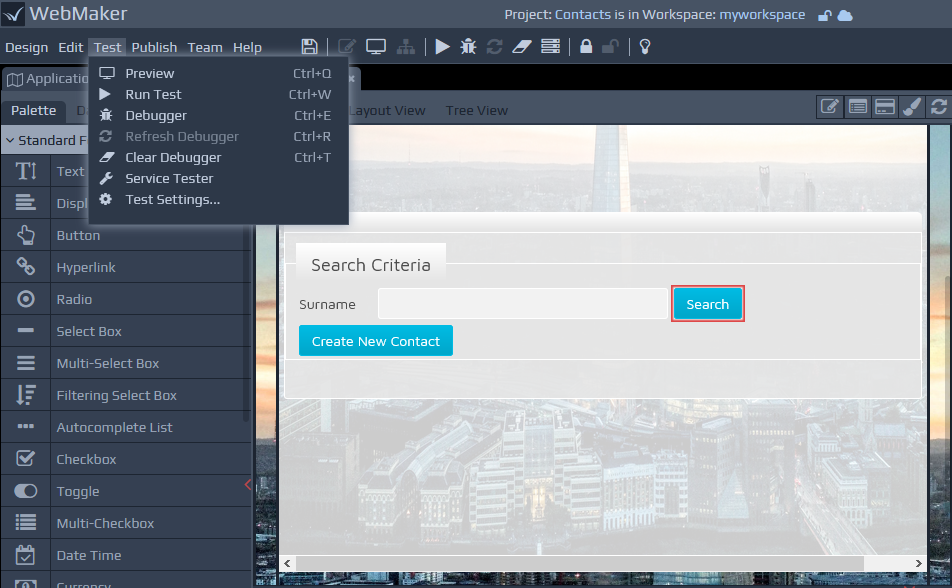Click the Preview monitor icon in toolbar
The height and width of the screenshot is (588, 952).
[x=376, y=47]
